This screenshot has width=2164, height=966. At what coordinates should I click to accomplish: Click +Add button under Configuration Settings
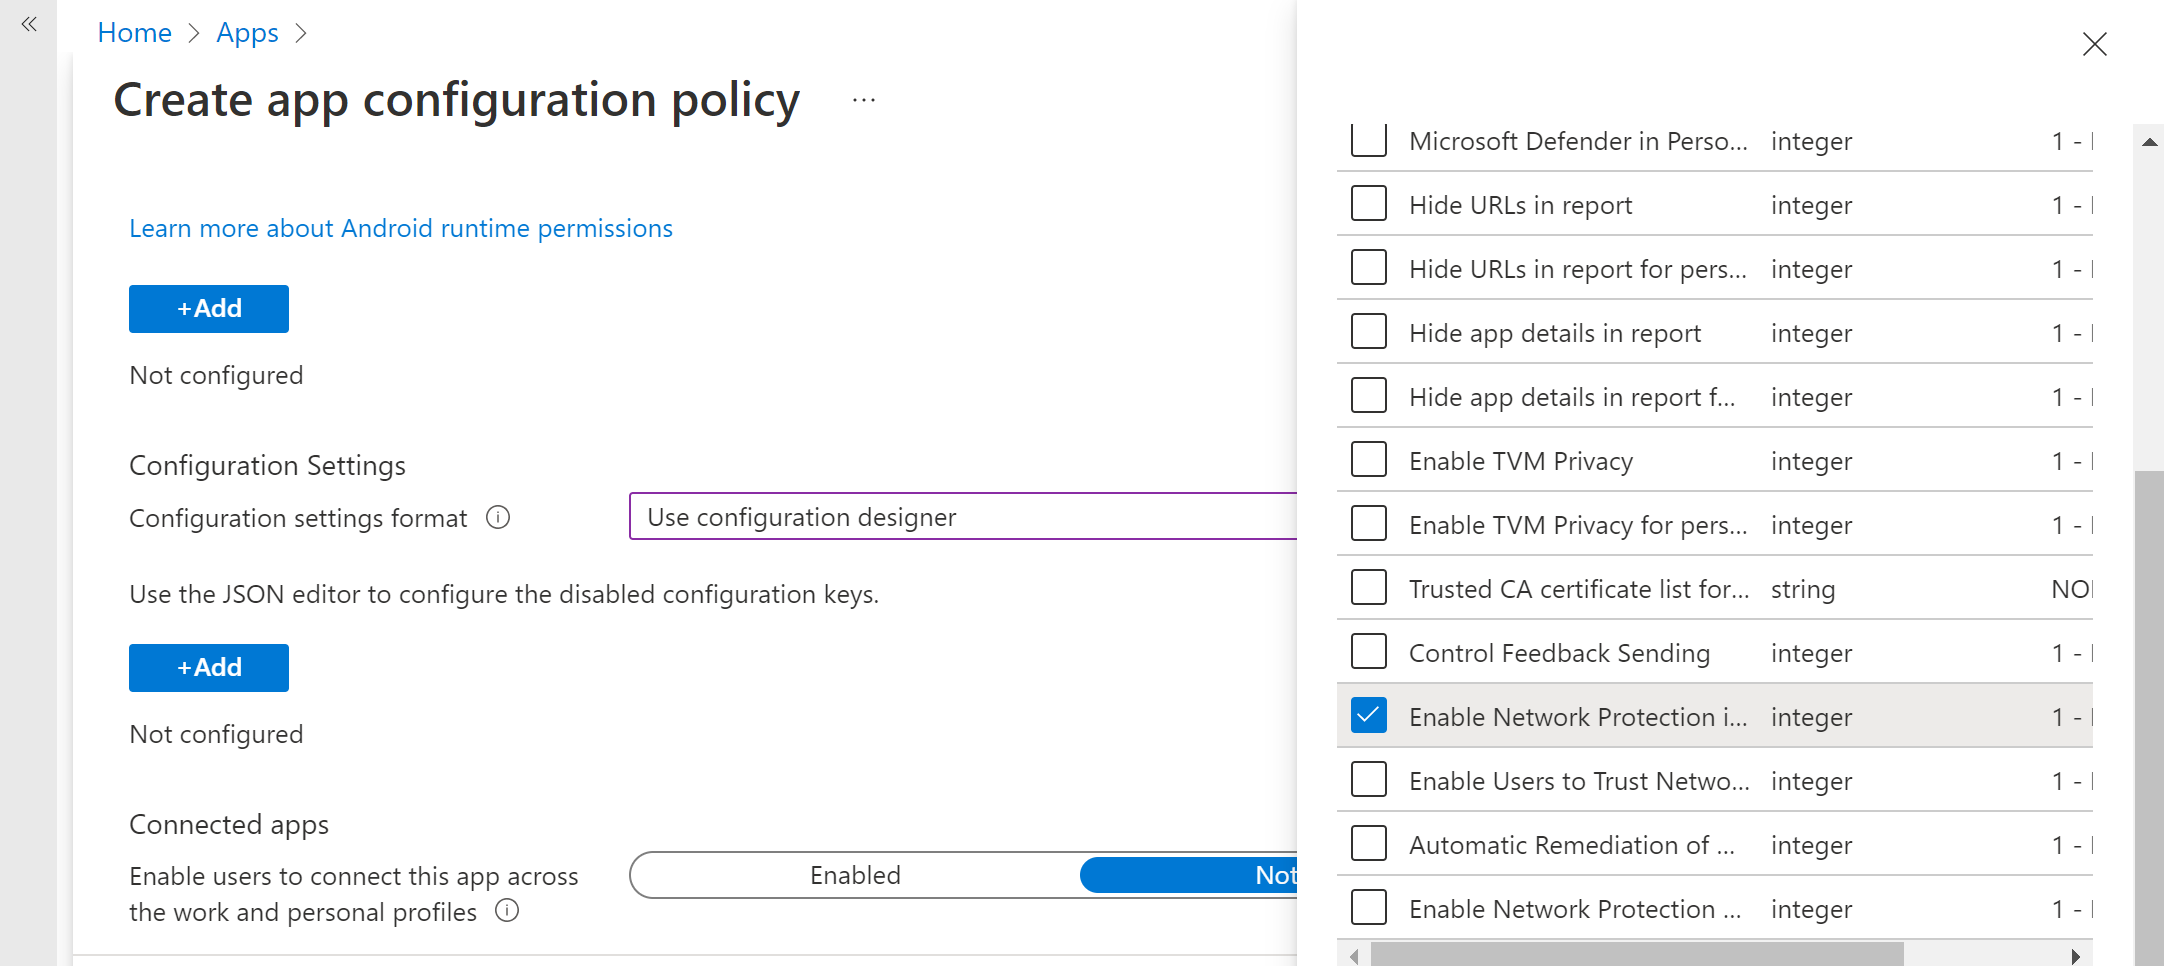coord(209,668)
